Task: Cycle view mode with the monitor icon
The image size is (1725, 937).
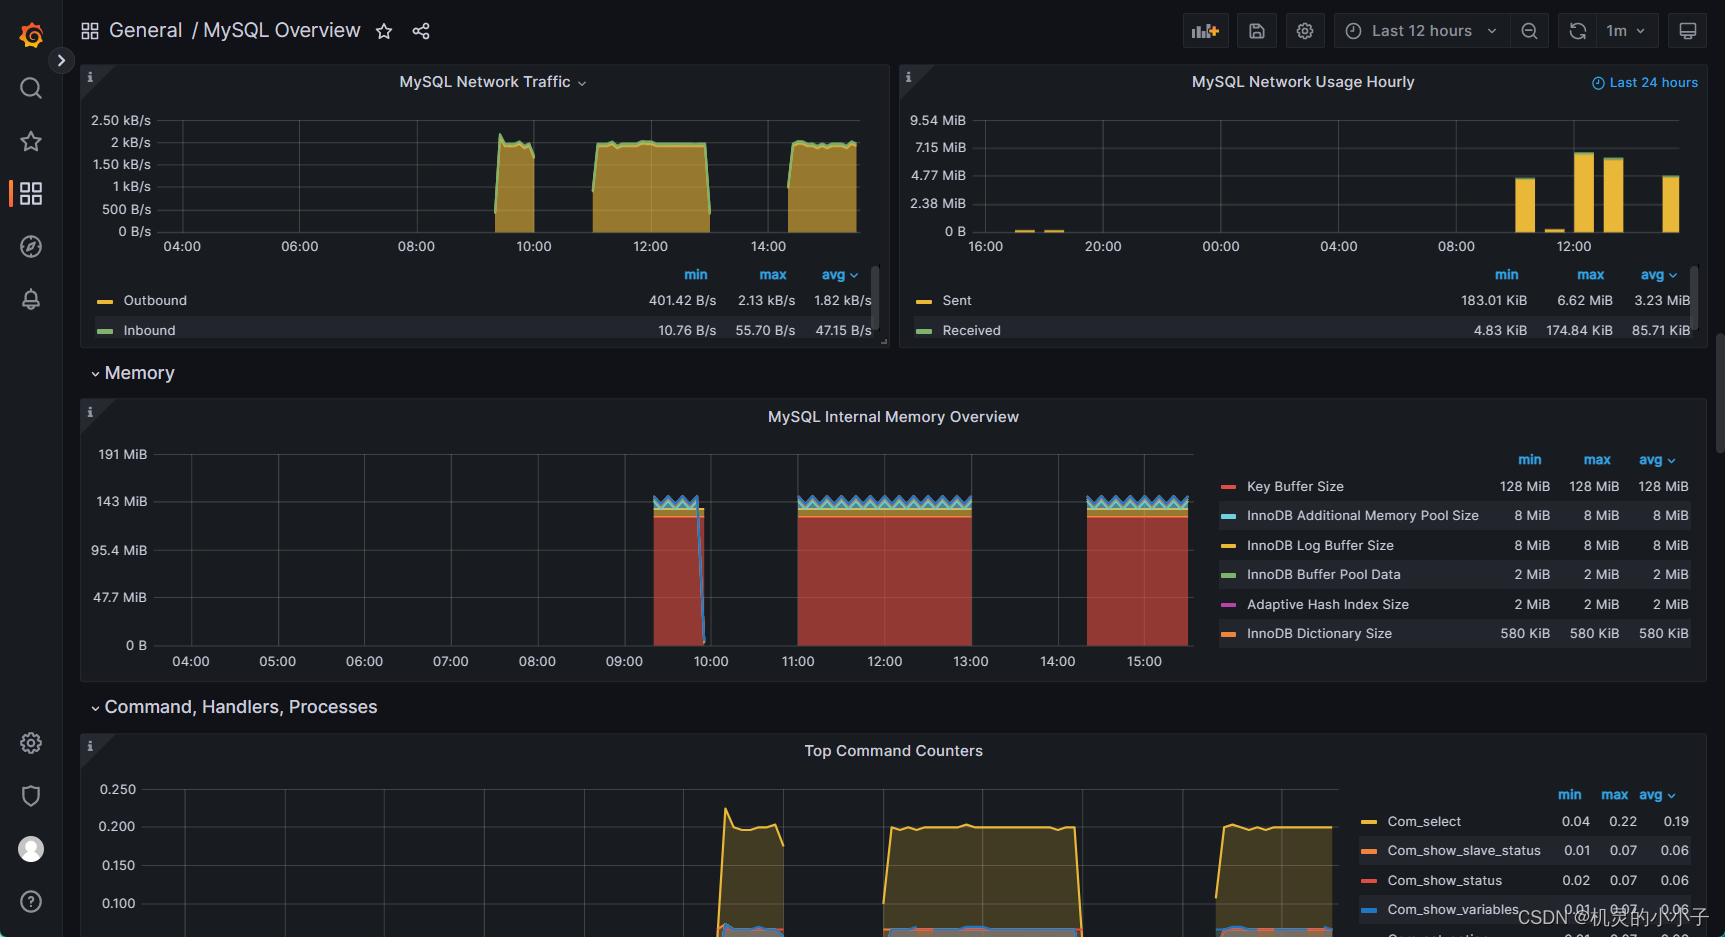Action: [1688, 31]
